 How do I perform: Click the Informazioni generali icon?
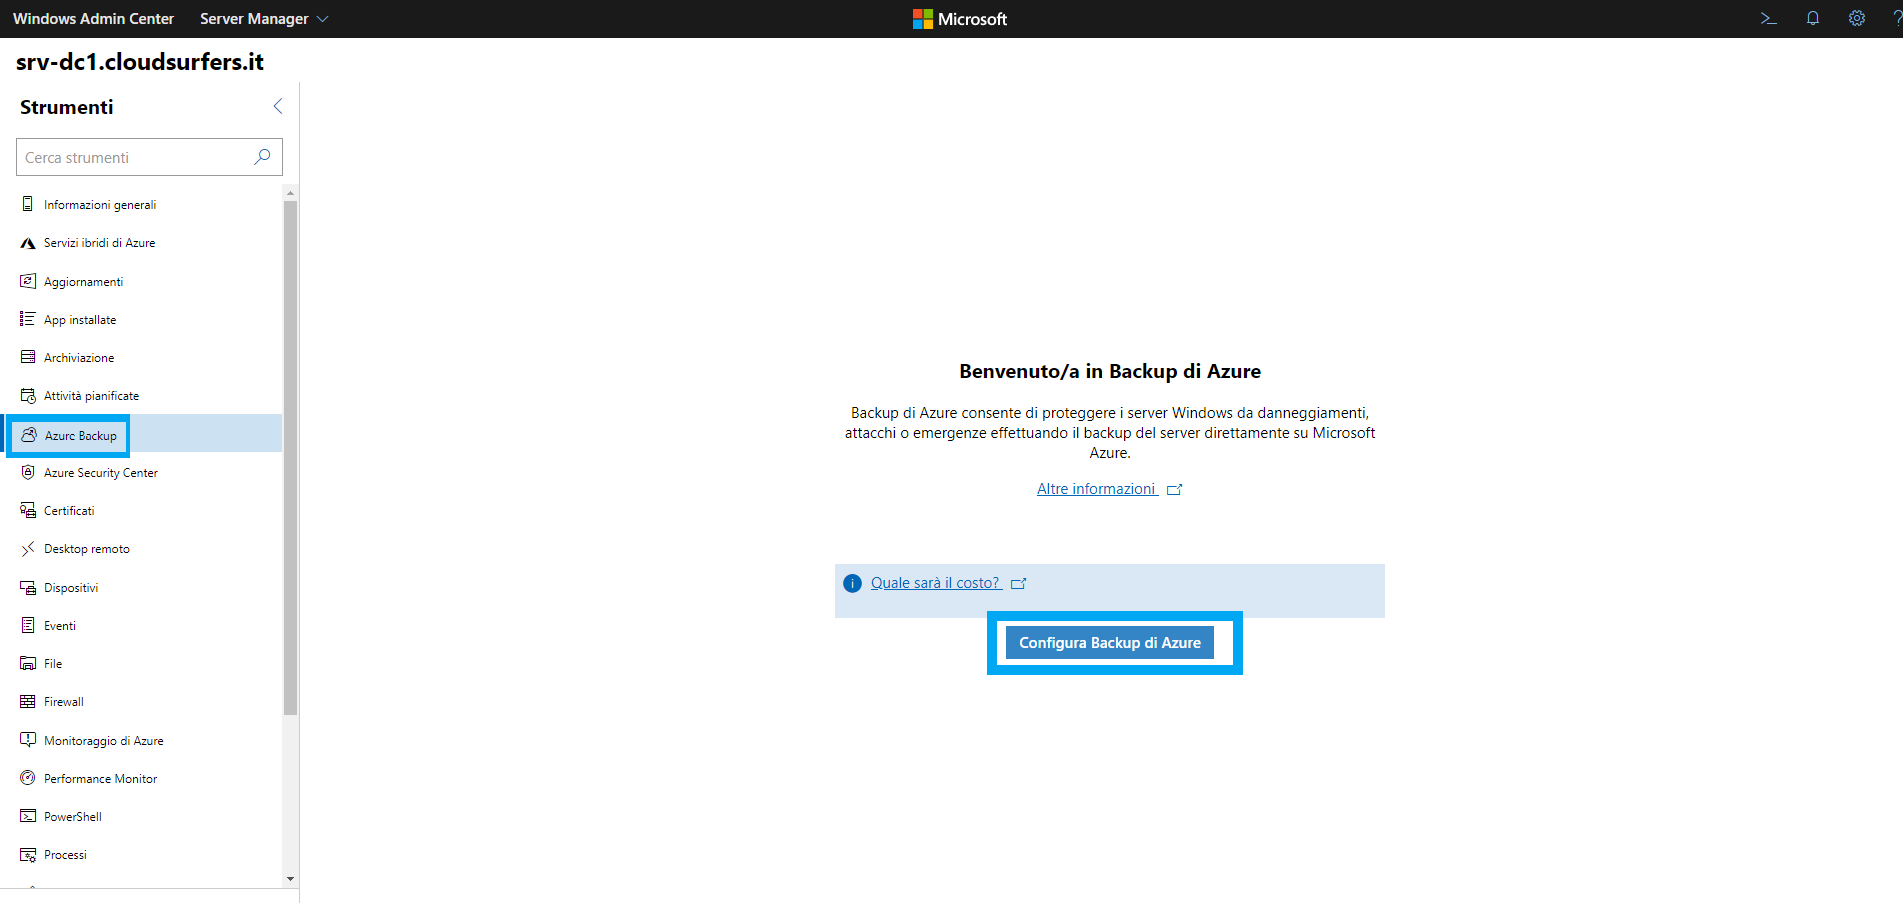tap(28, 204)
